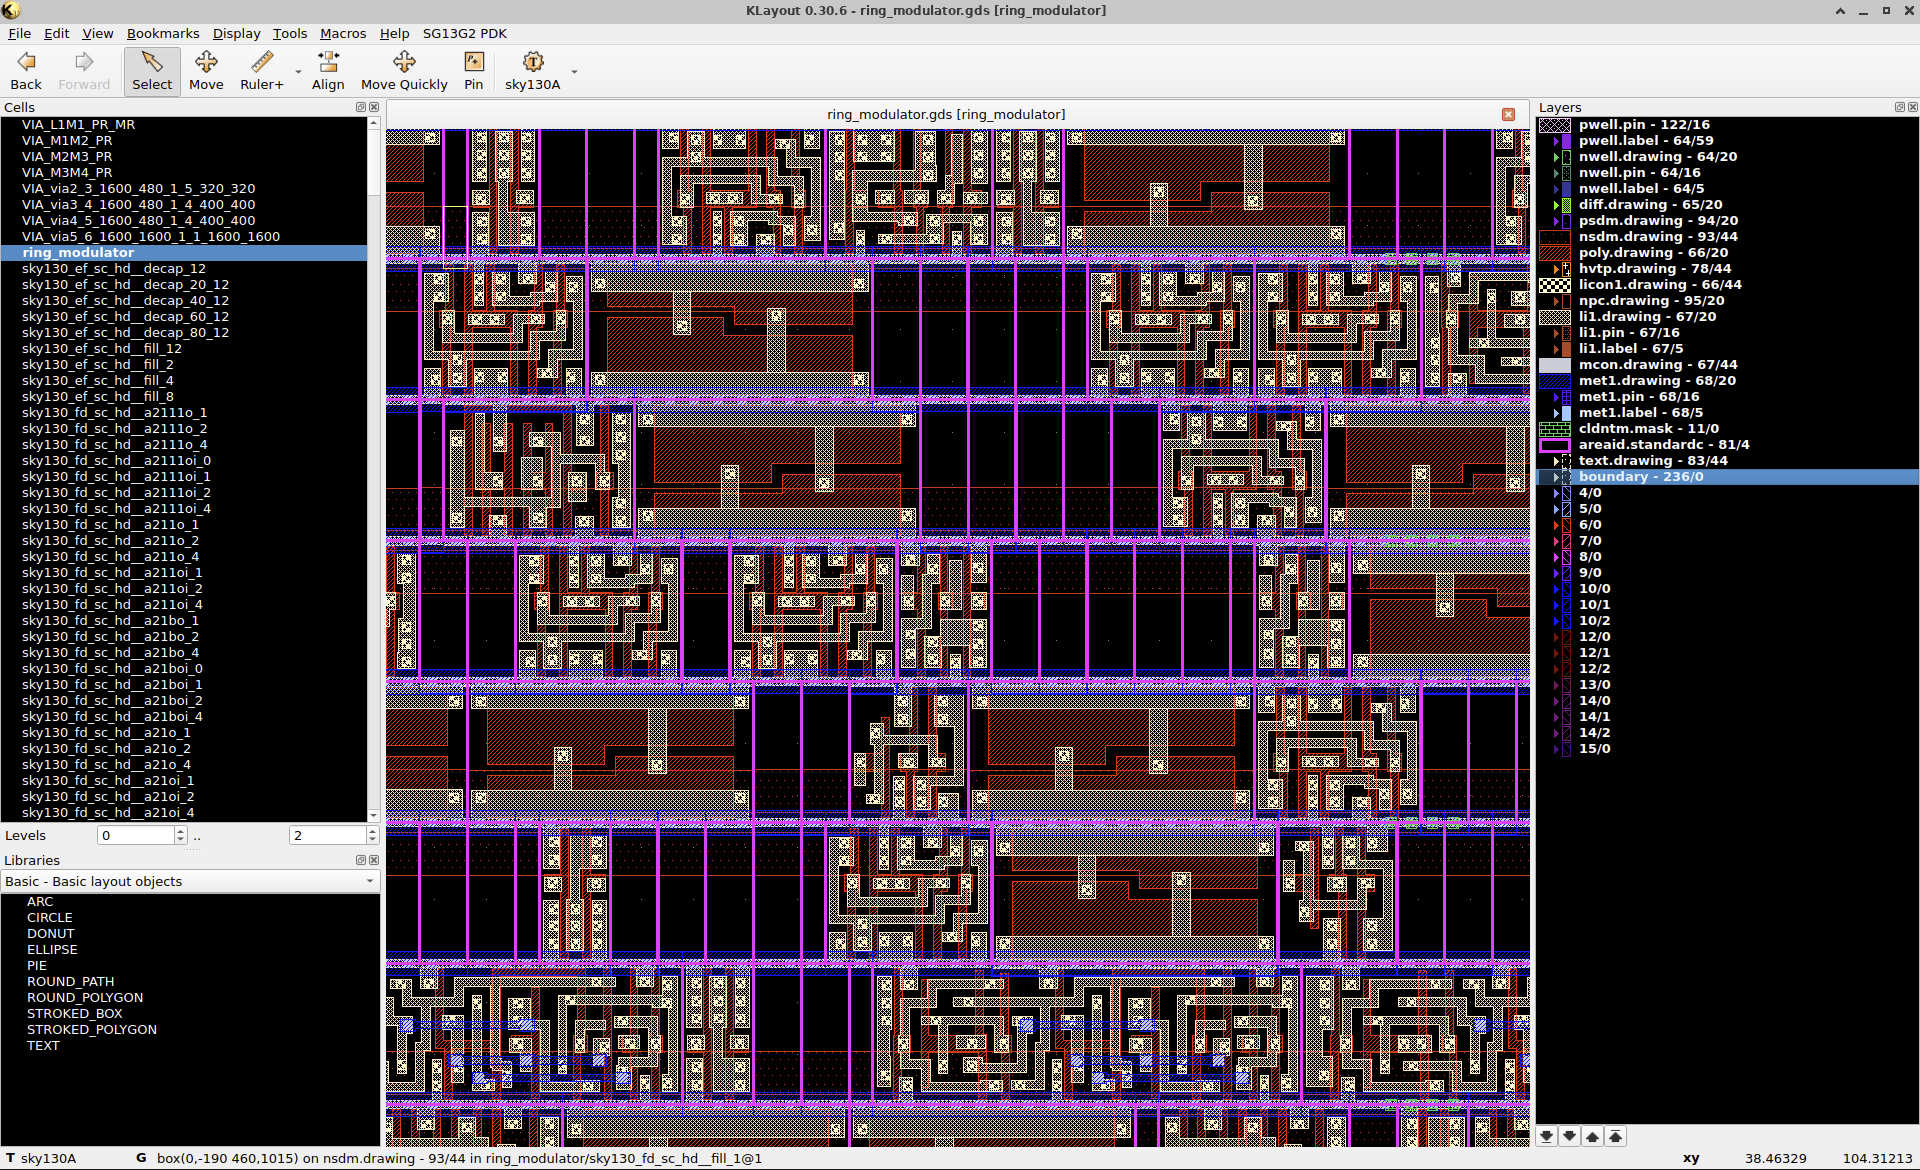The image size is (1920, 1170).
Task: Switch to the Move tool
Action: click(x=206, y=70)
